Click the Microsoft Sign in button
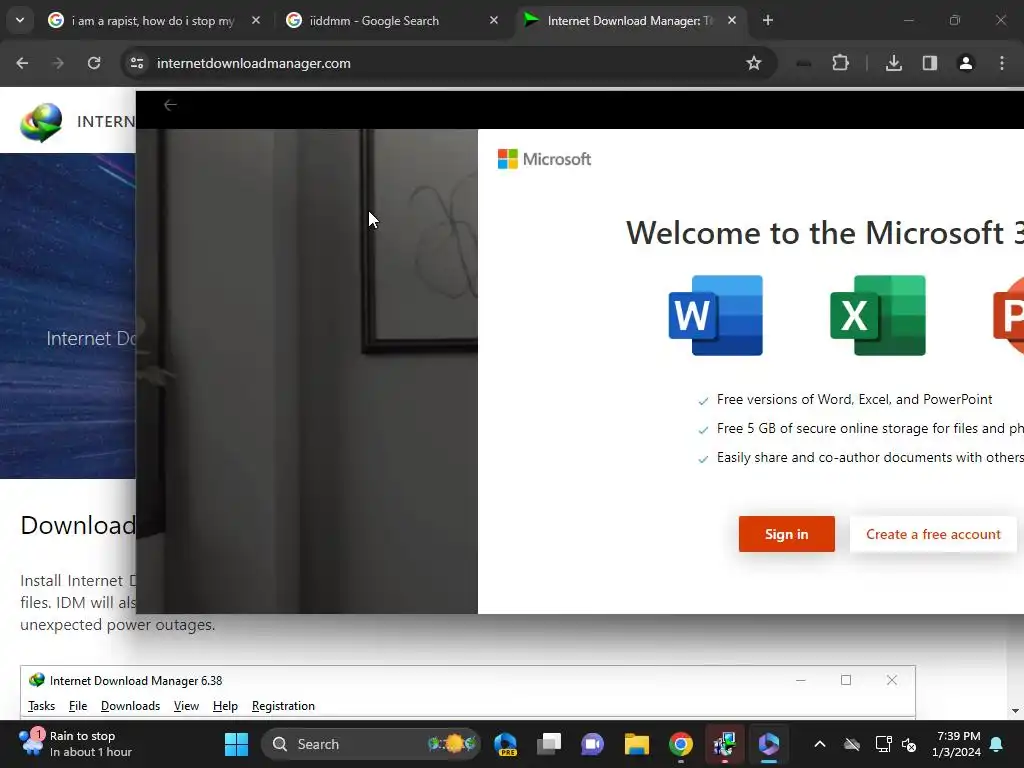 point(786,534)
